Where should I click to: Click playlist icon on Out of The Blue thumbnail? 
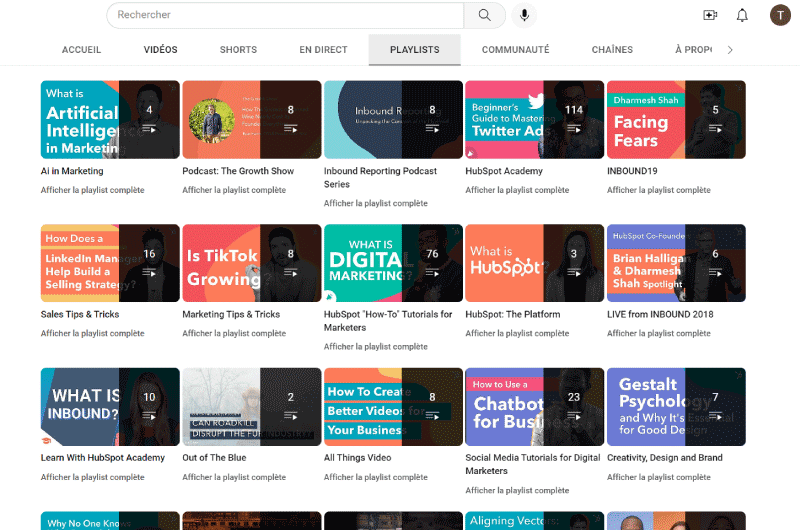290,416
